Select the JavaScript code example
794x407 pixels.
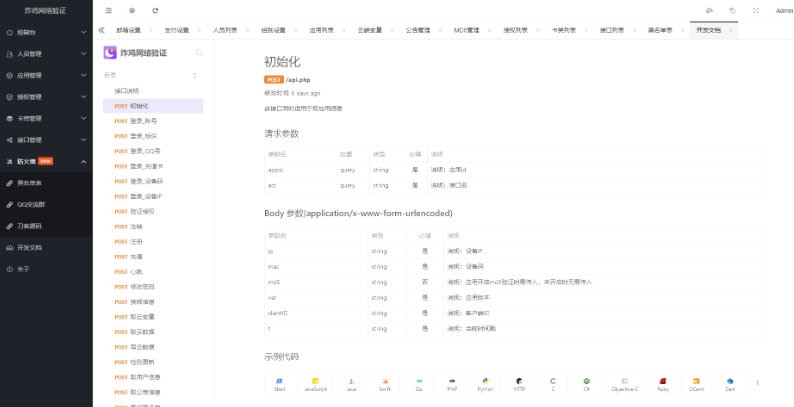(x=315, y=384)
